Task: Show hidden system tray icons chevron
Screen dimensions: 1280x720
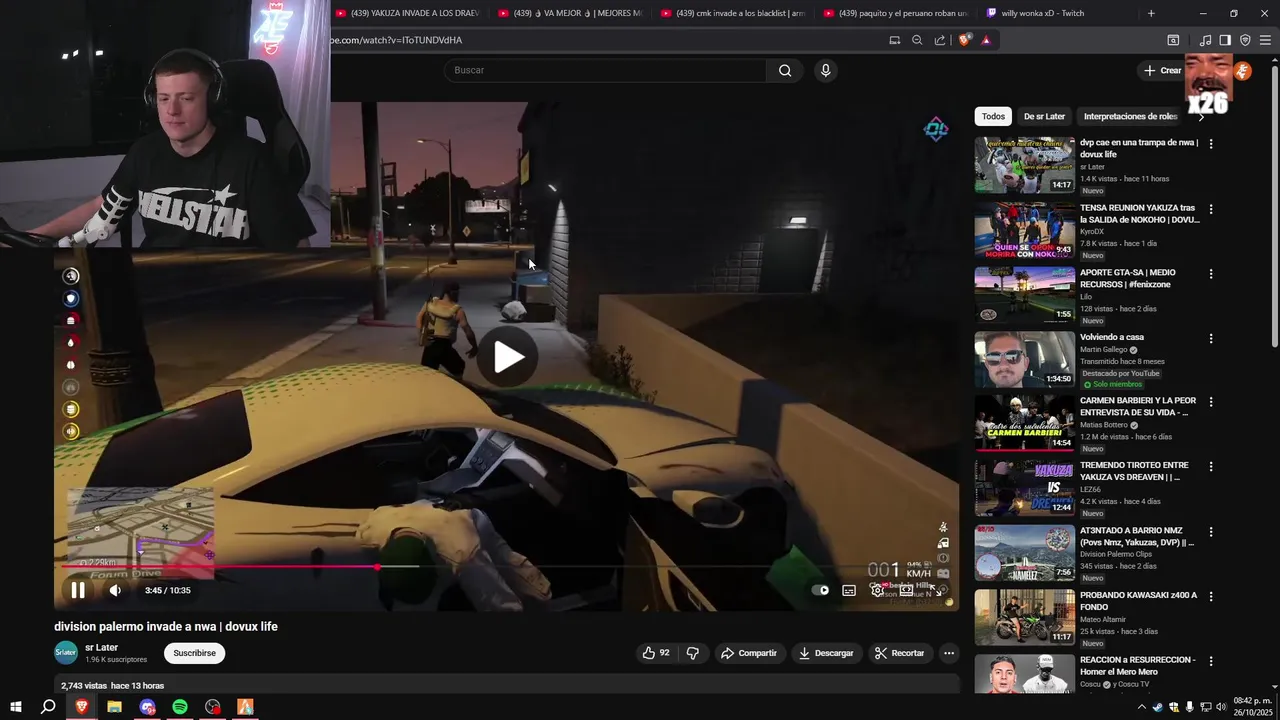Action: pos(1142,707)
